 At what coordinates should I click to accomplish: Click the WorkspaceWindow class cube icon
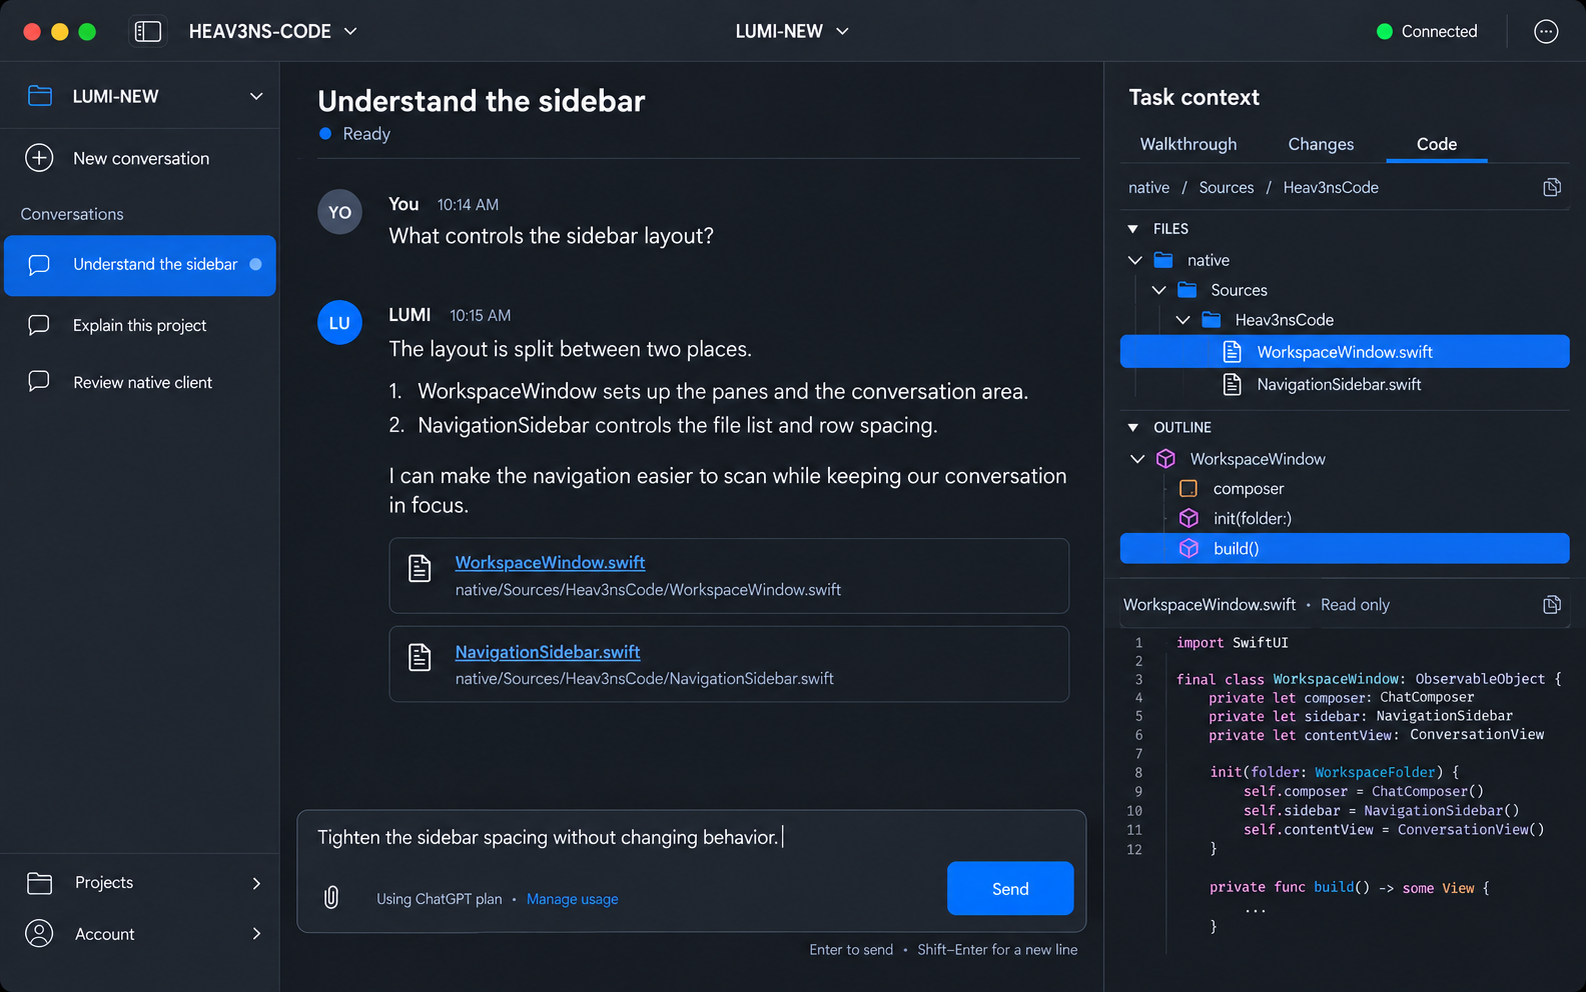point(1166,459)
